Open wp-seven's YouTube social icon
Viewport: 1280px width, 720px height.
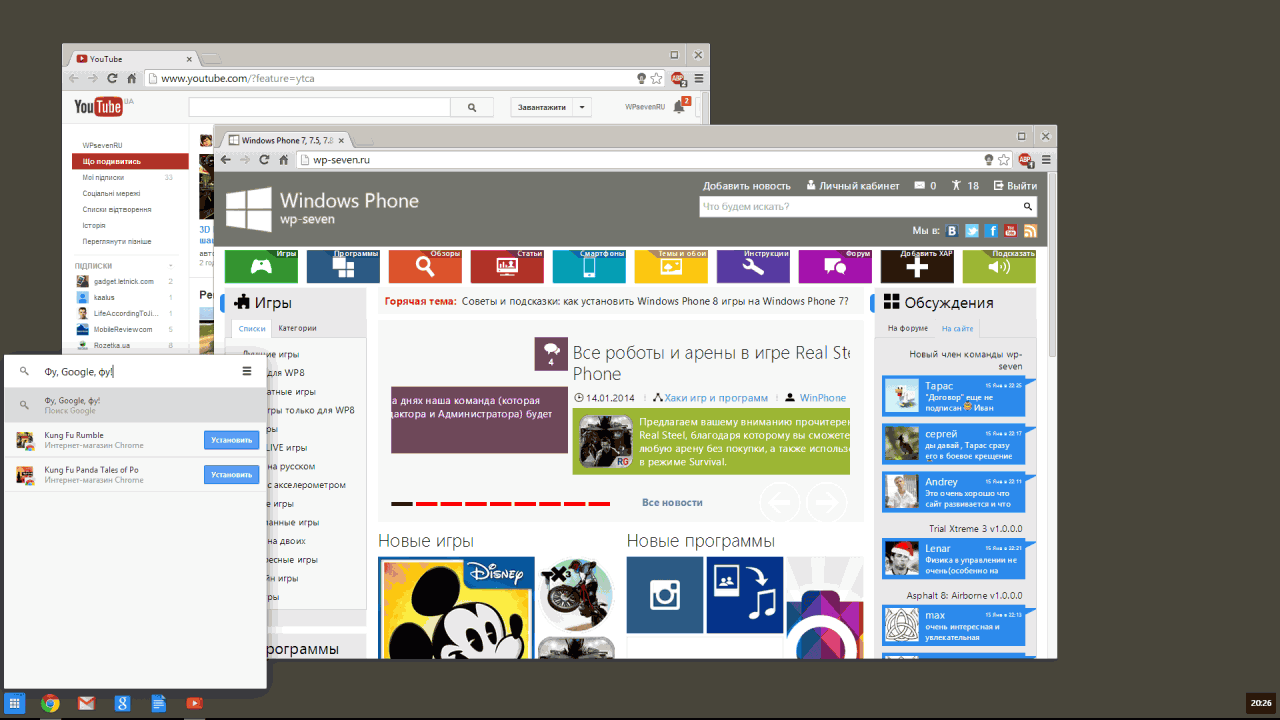click(x=1011, y=231)
